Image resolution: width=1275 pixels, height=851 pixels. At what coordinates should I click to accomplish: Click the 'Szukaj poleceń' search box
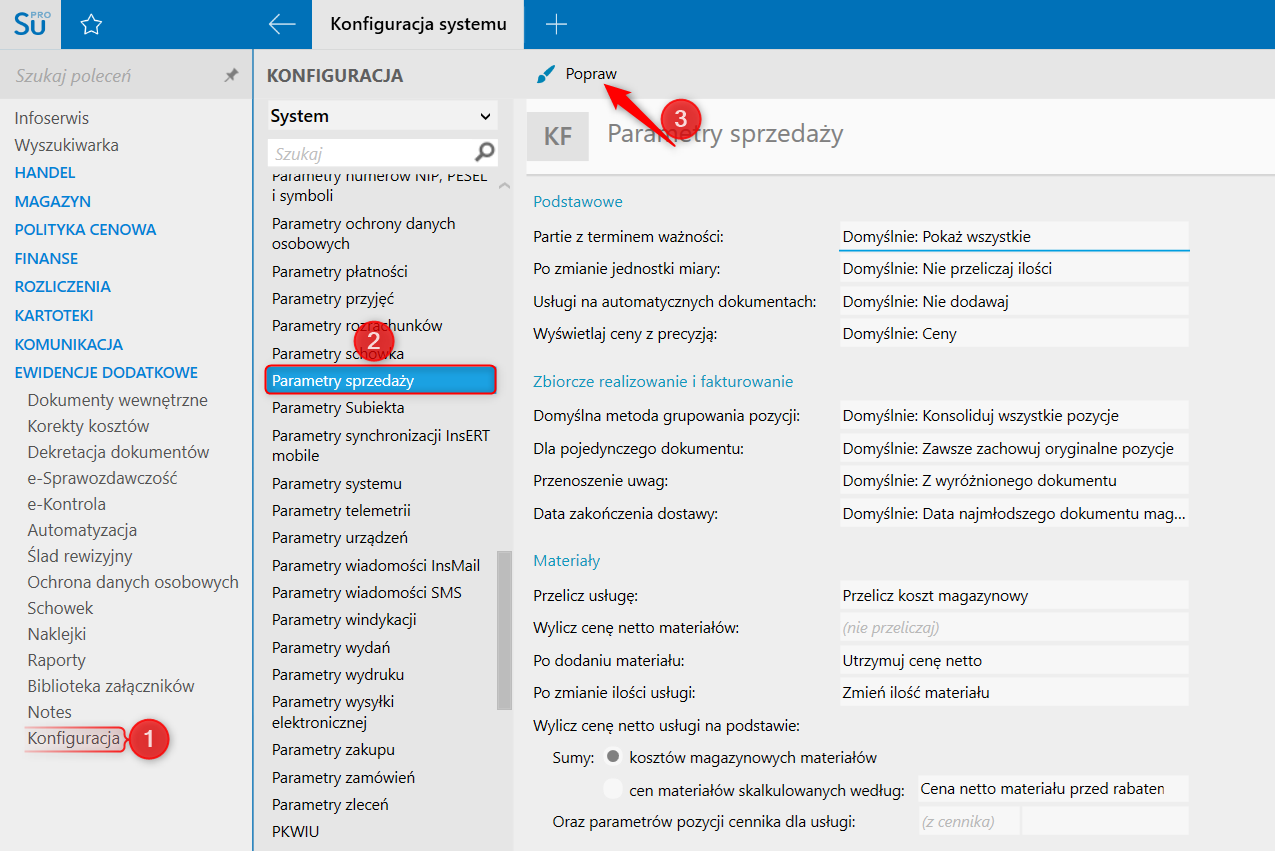(x=110, y=76)
